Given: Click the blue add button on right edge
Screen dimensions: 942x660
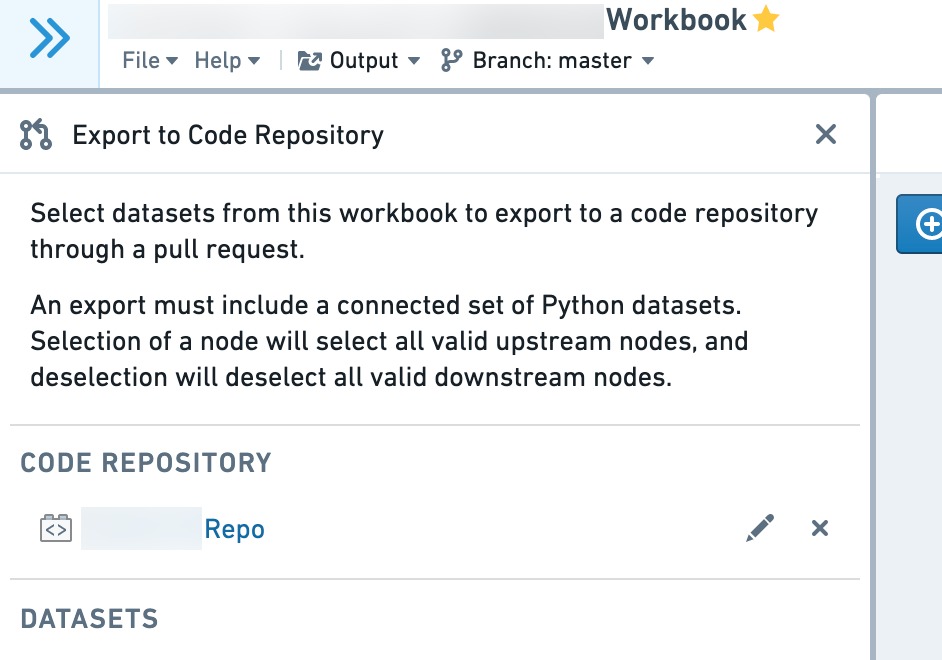Looking at the screenshot, I should click(x=920, y=224).
